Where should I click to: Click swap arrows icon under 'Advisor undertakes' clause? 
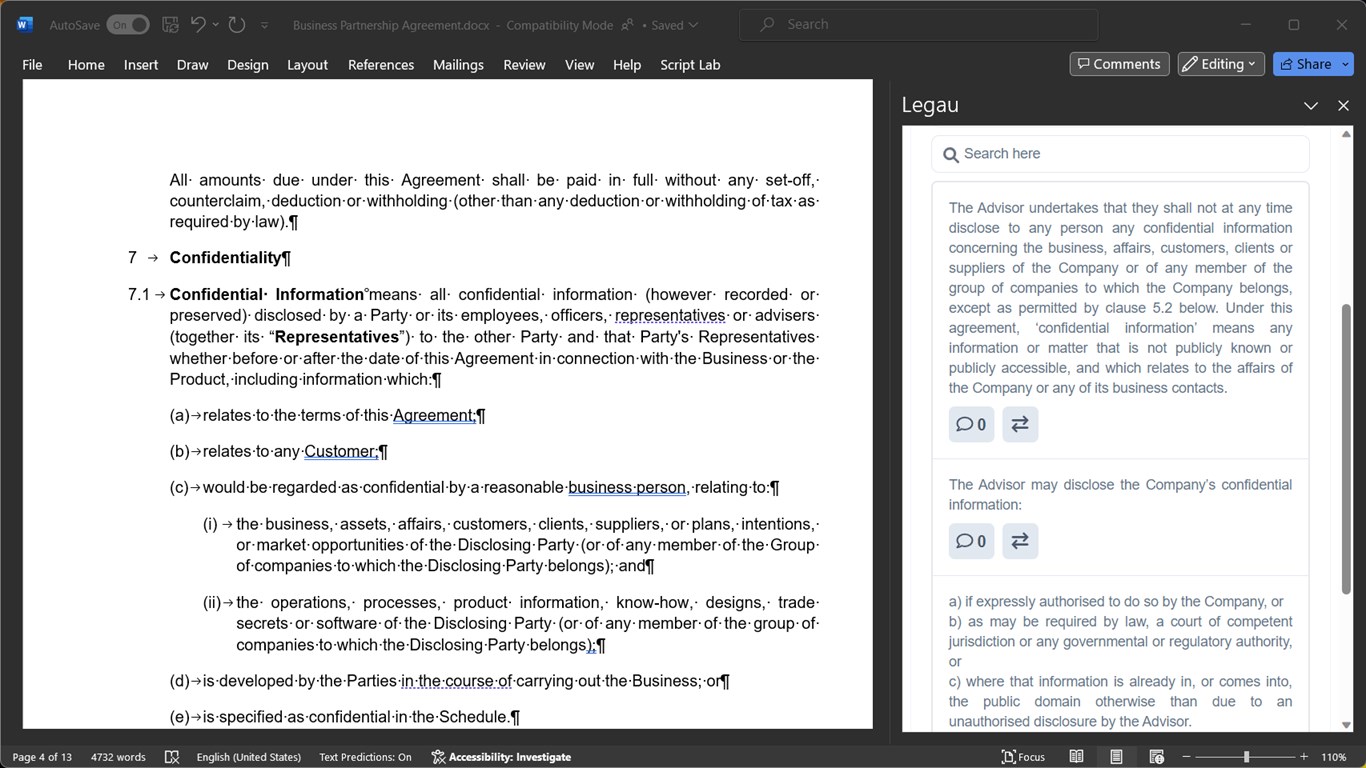[1020, 424]
